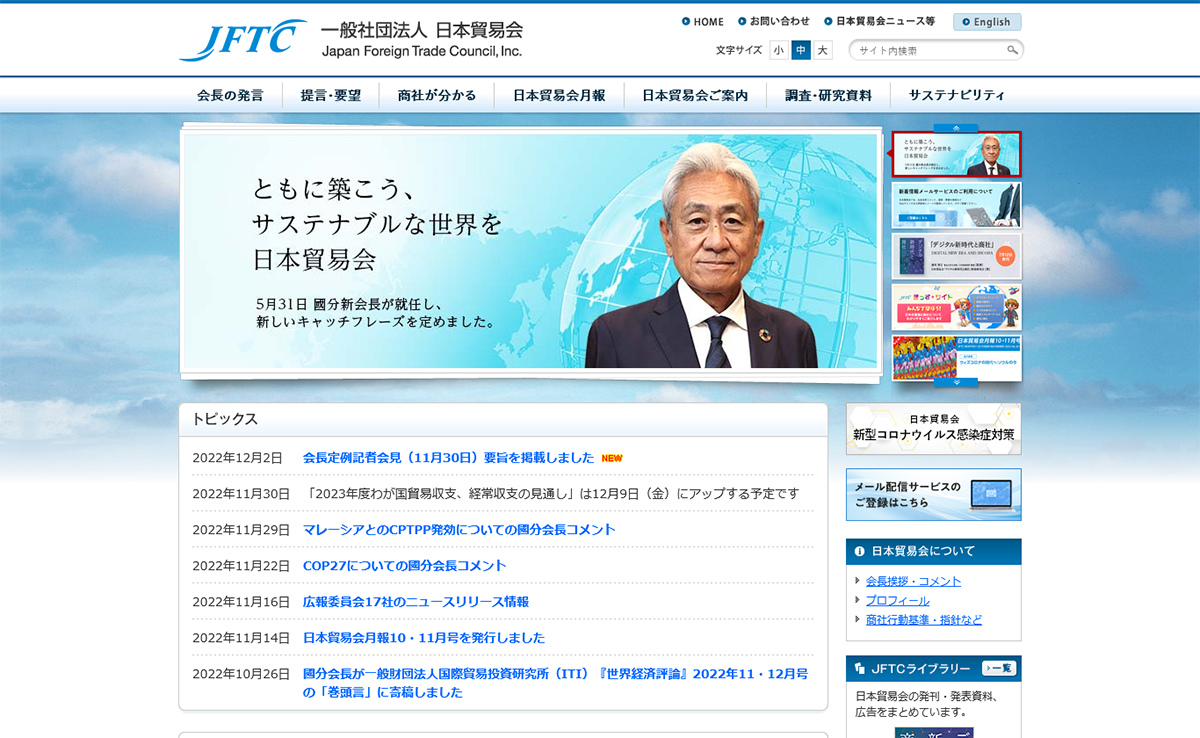Open the 会長の発言 menu

230,96
